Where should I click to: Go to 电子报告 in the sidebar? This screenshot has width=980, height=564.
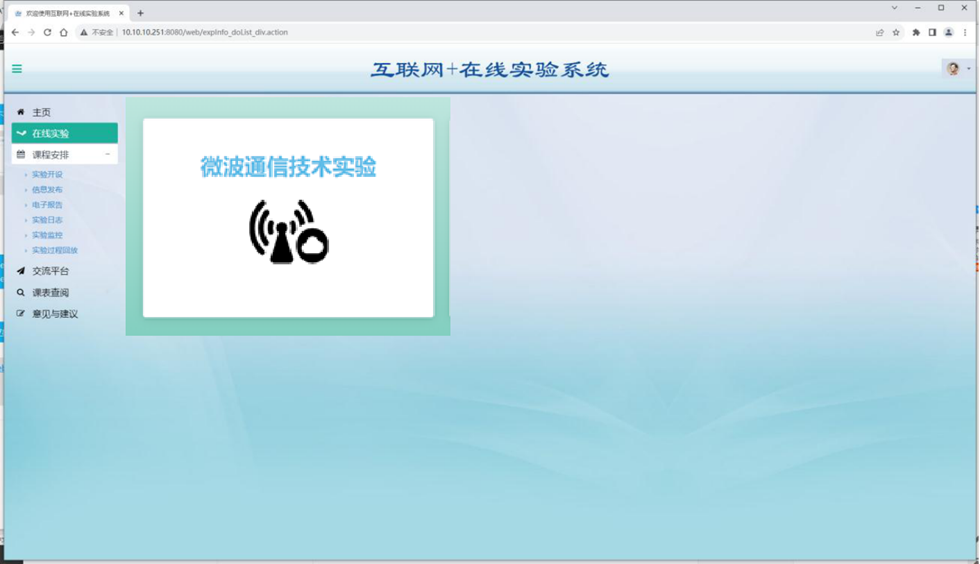(x=47, y=205)
